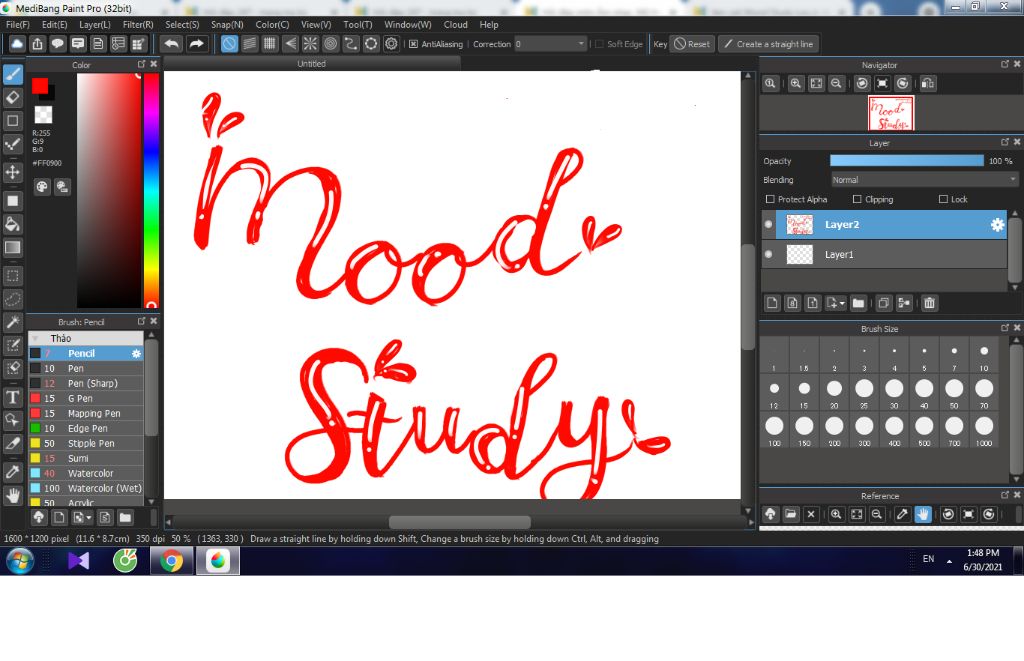
Task: Select the Brush tool in left toolbar
Action: (13, 74)
